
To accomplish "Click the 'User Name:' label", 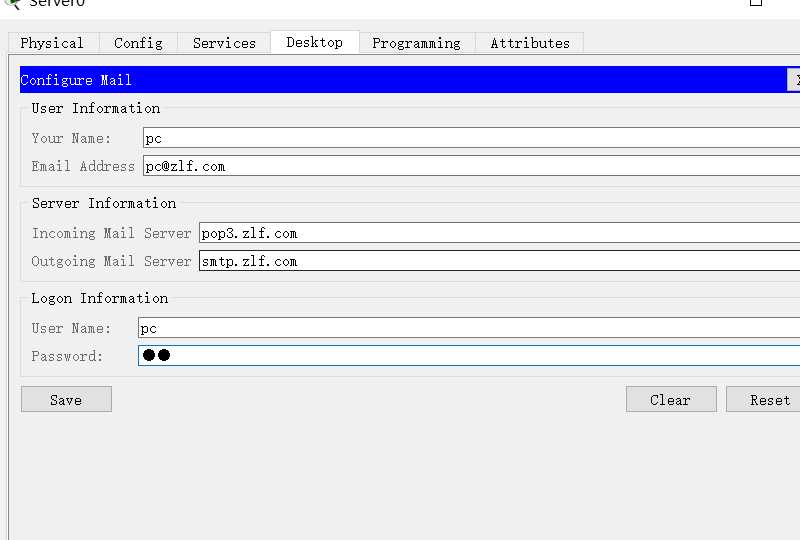I will tap(71, 328).
